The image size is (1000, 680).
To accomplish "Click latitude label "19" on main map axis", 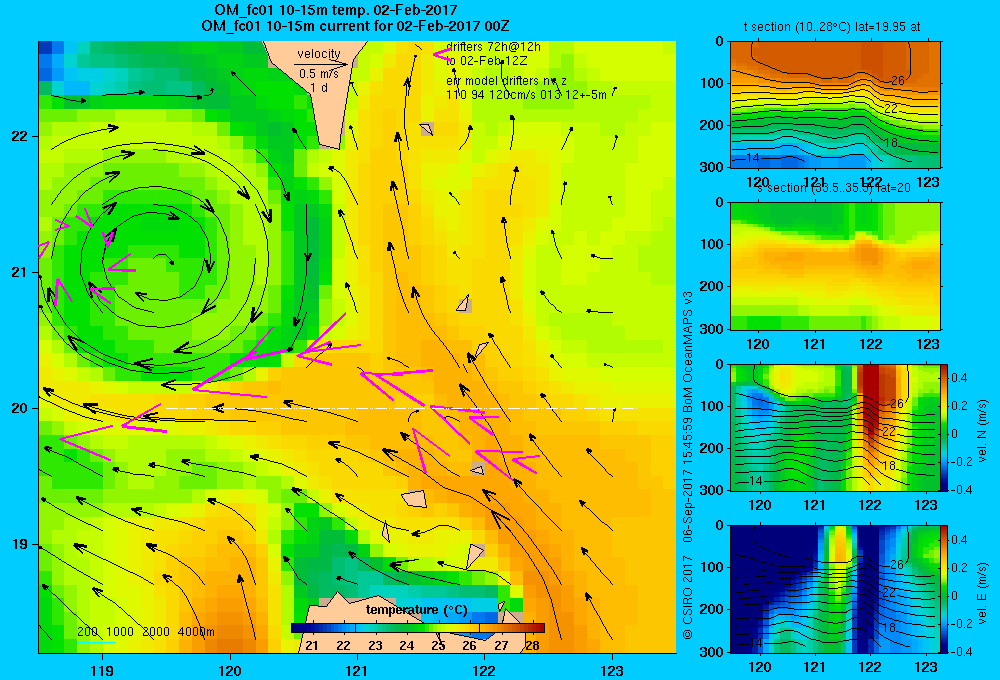I will [19, 544].
